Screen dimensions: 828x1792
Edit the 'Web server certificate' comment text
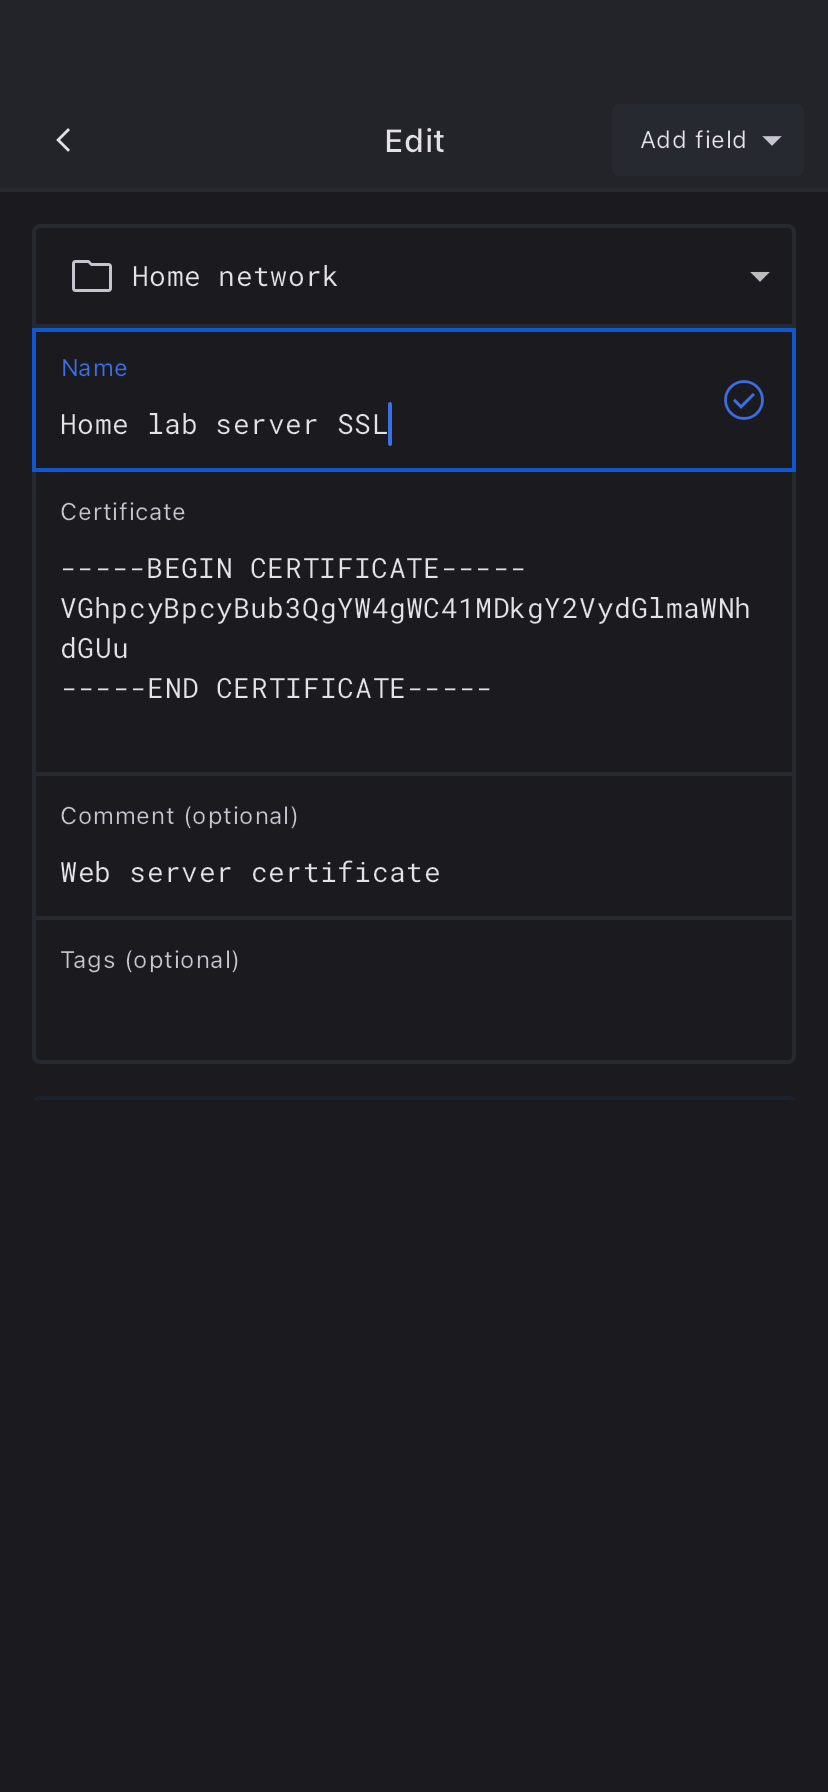pos(250,873)
